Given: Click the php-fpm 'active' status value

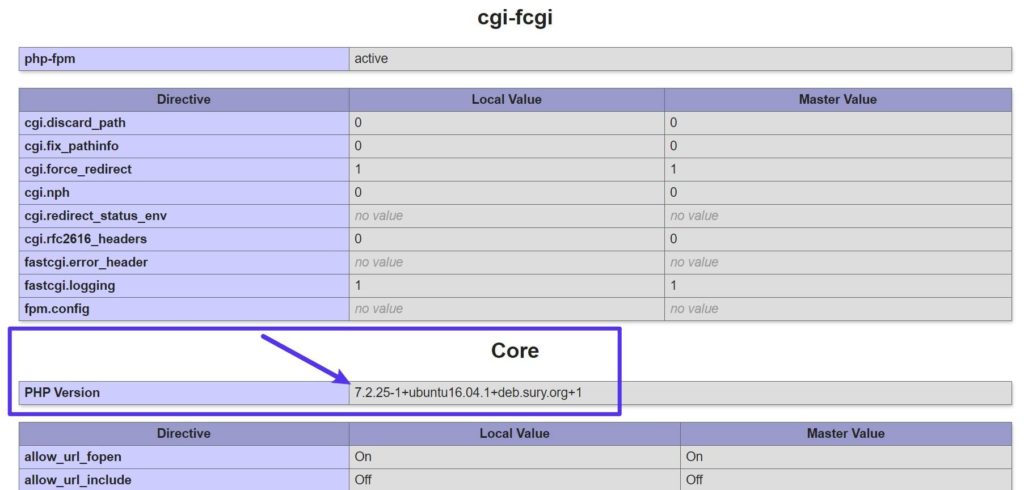Looking at the screenshot, I should point(371,59).
